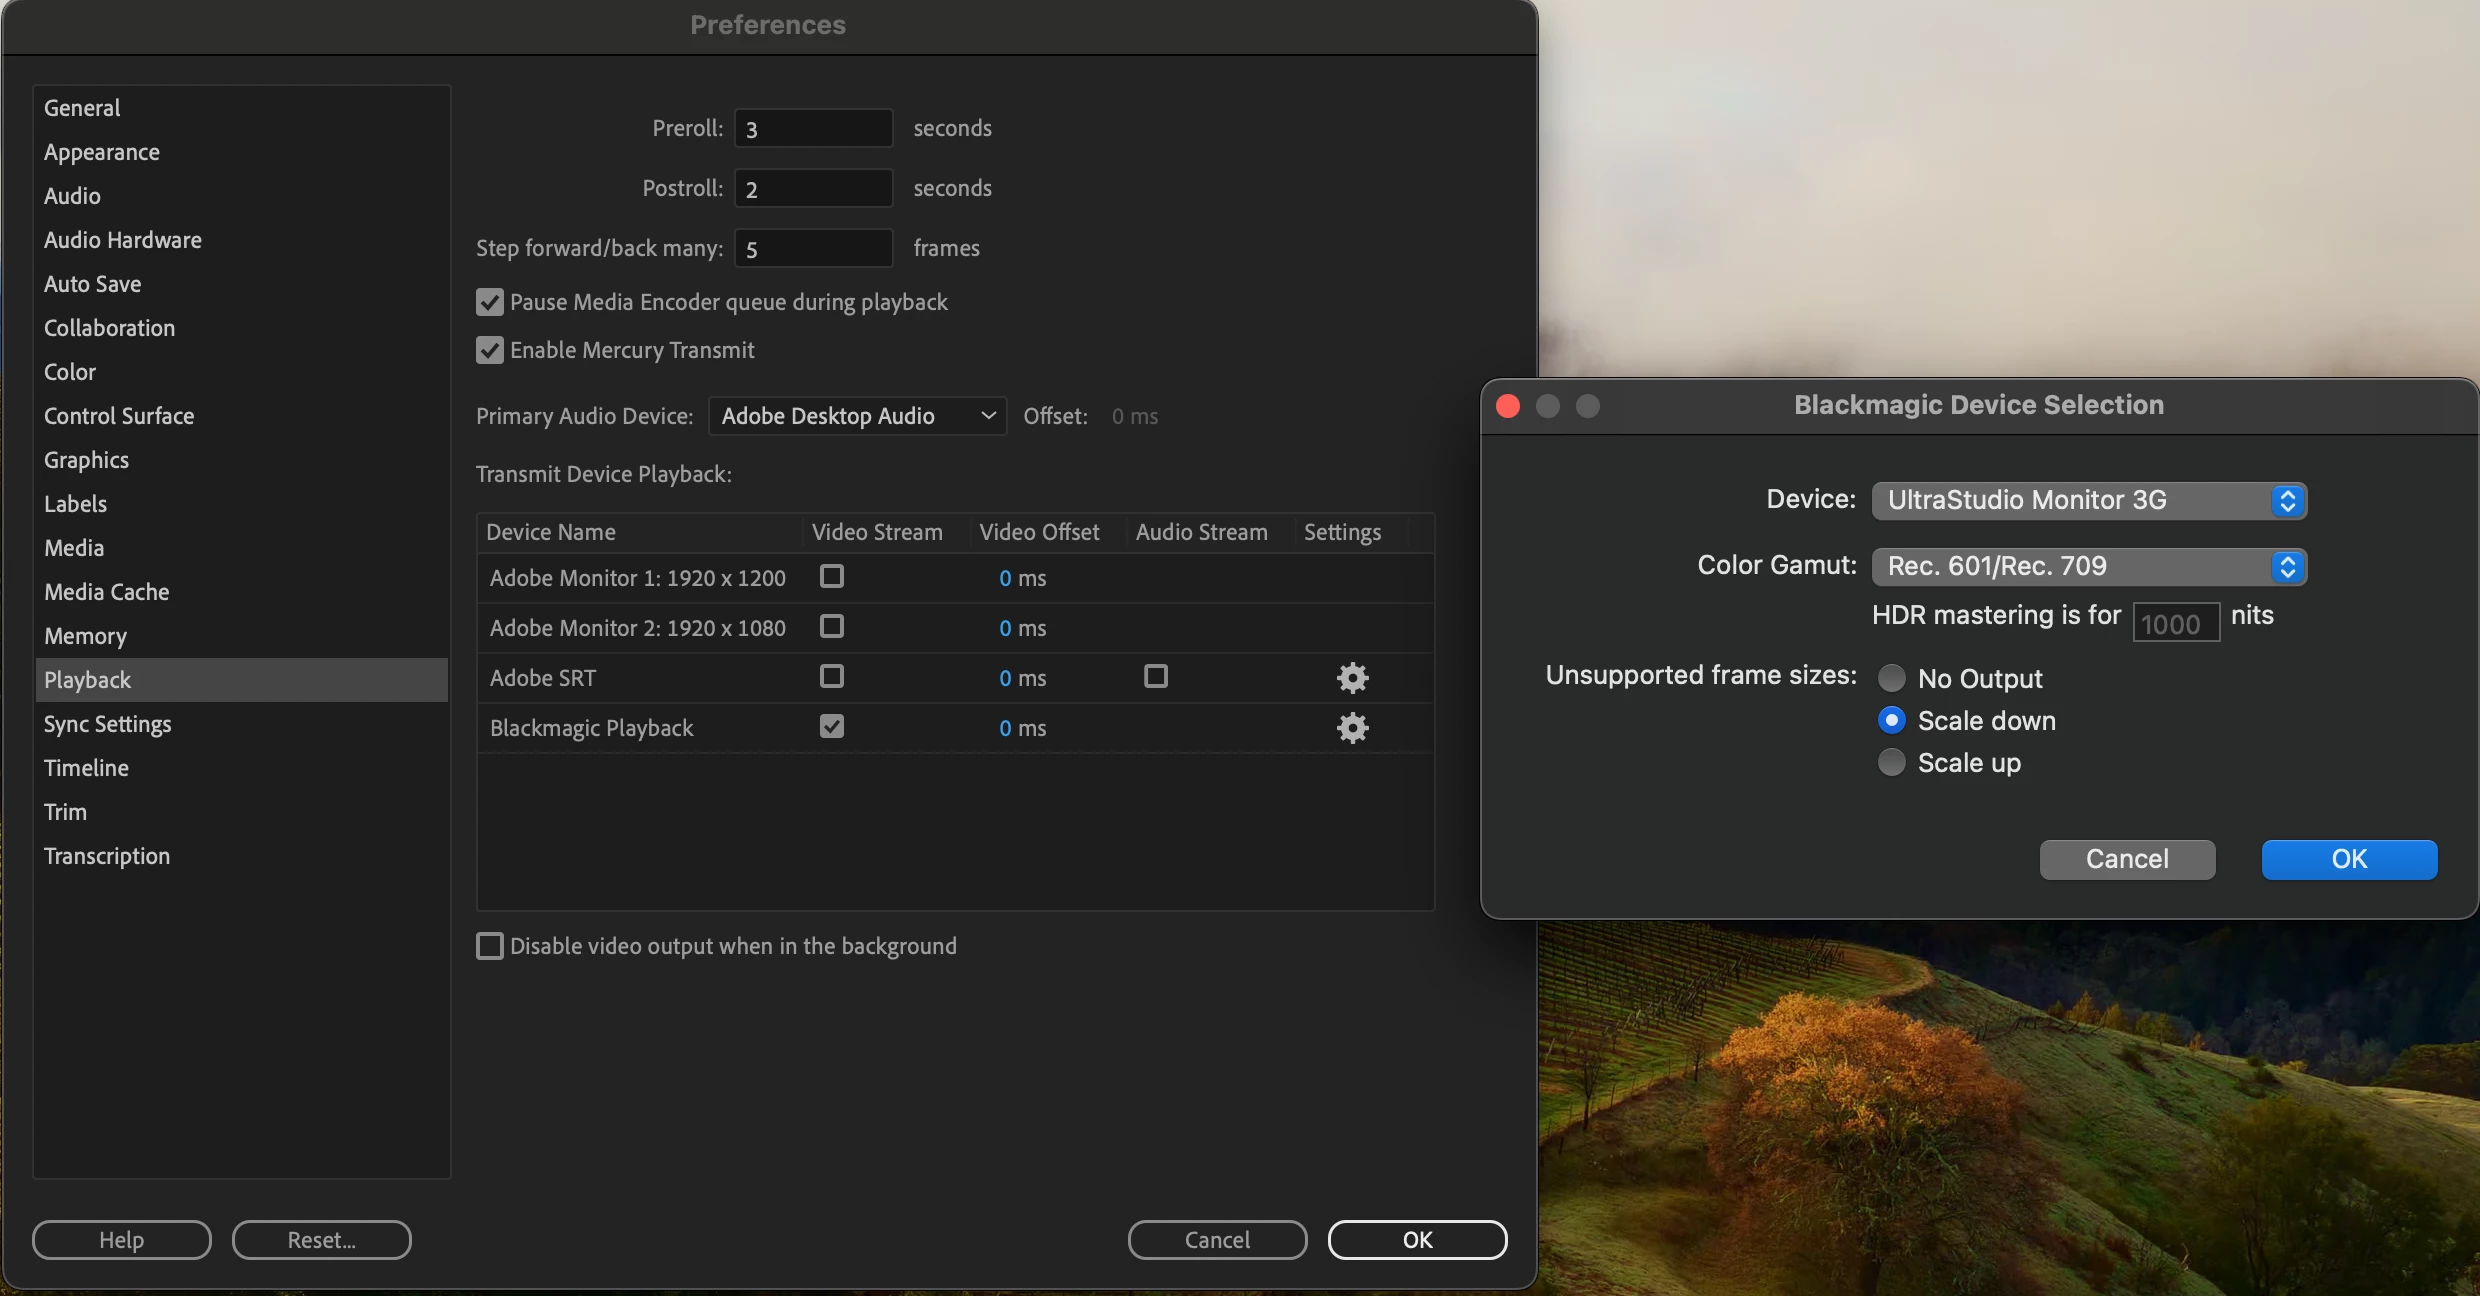Disable Enable Mercury Transmit checkbox
The width and height of the screenshot is (2480, 1296).
click(x=490, y=350)
